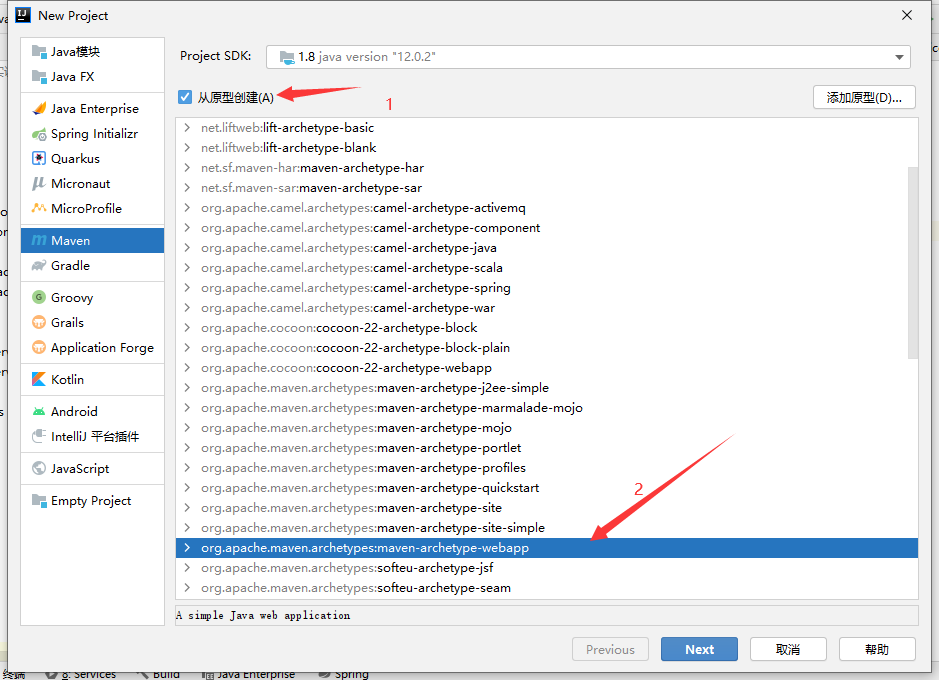The width and height of the screenshot is (939, 680).
Task: Choose Gradle in project type list
Action: [92, 265]
